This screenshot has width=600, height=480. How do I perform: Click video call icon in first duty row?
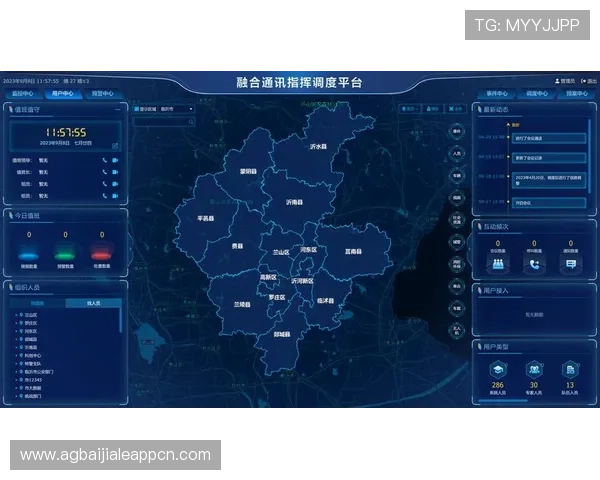coord(115,159)
